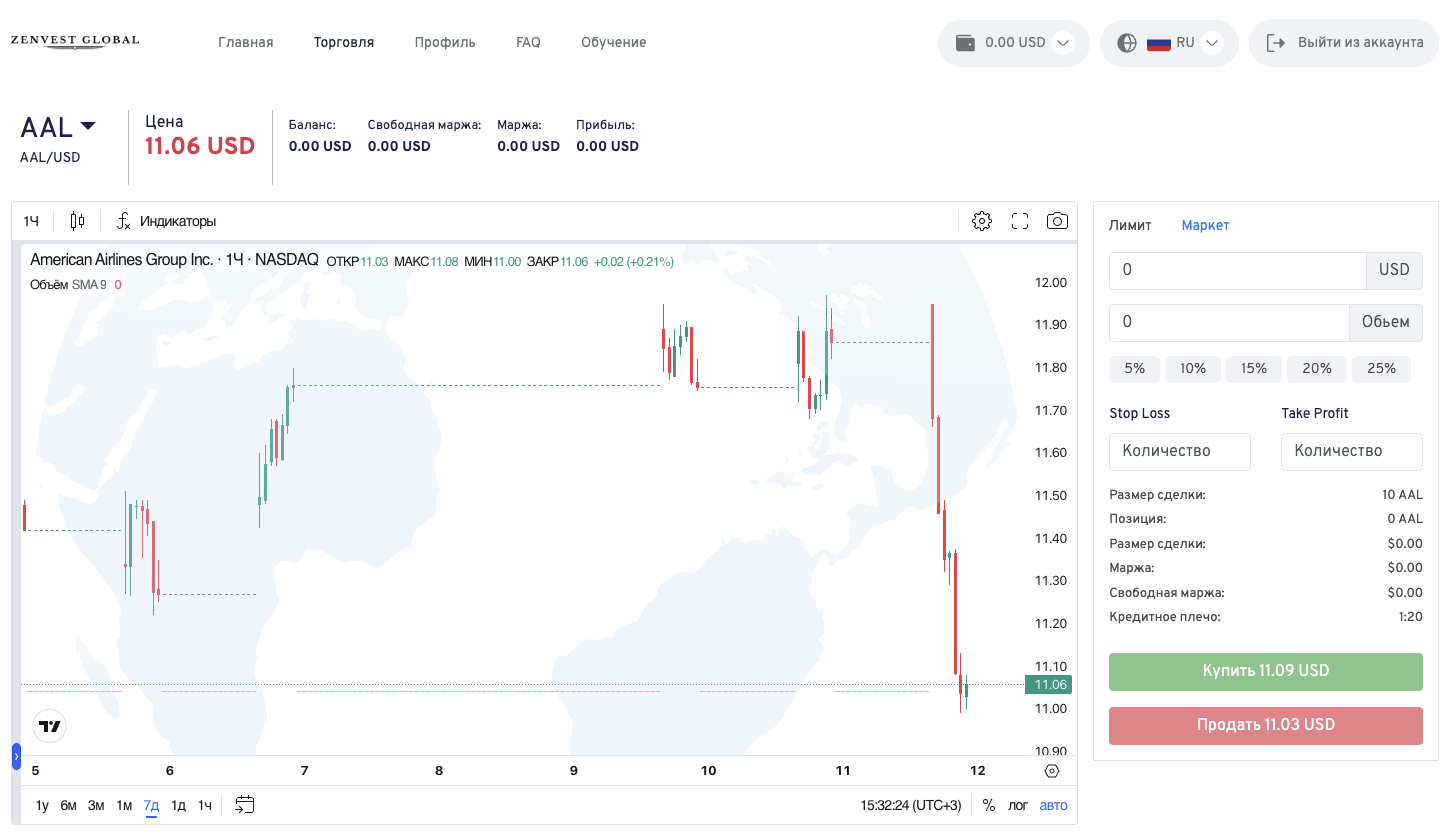Select the 15% amount preset

pos(1254,369)
